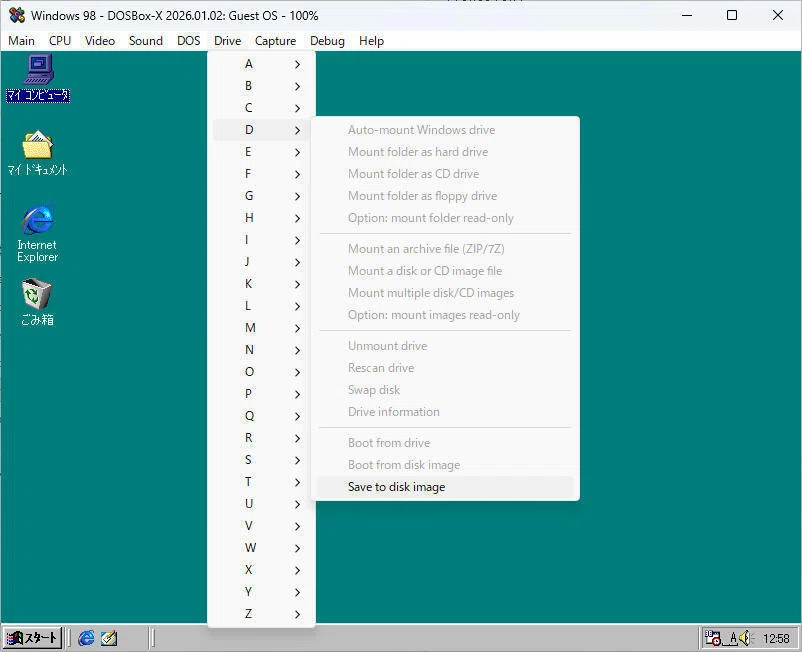The height and width of the screenshot is (652, 802).
Task: Expand drive F submenu
Action: 261,174
